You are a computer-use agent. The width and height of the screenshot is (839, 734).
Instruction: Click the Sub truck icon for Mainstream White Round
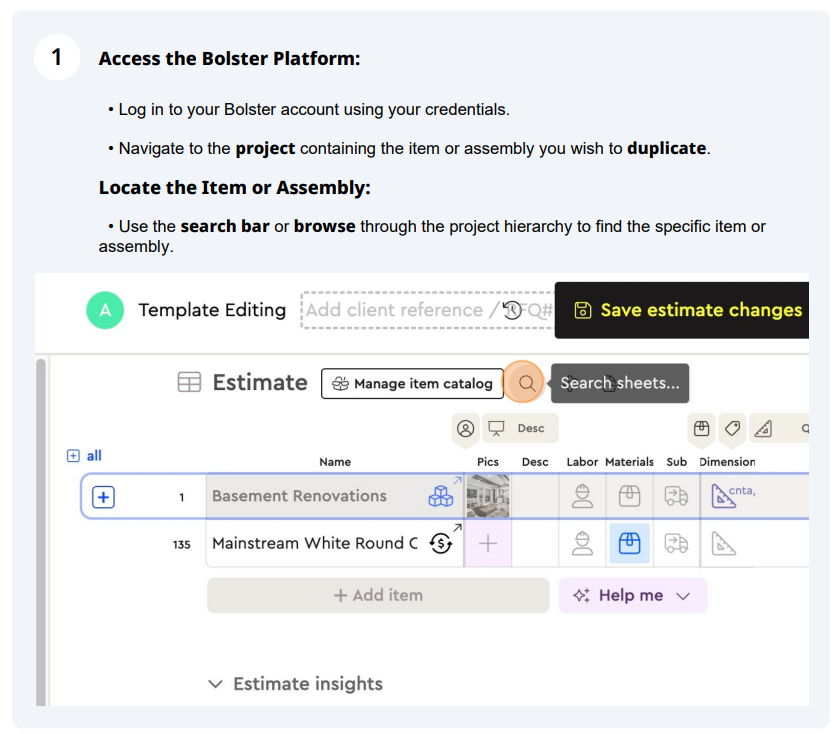pos(676,544)
